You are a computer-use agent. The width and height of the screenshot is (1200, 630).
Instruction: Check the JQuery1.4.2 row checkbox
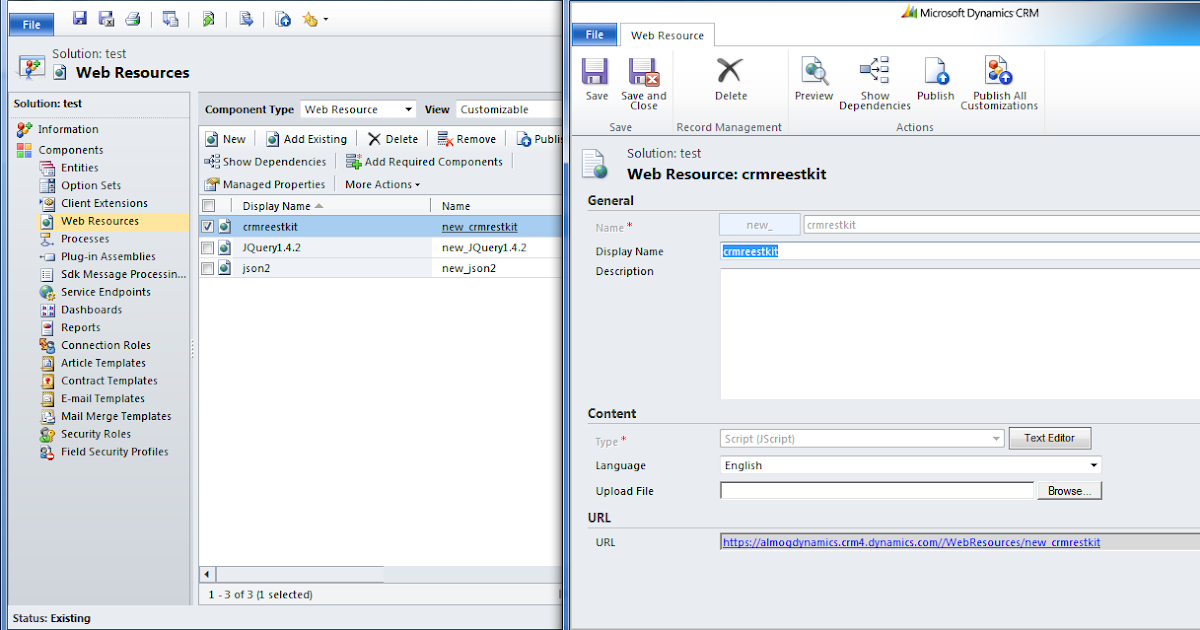209,249
